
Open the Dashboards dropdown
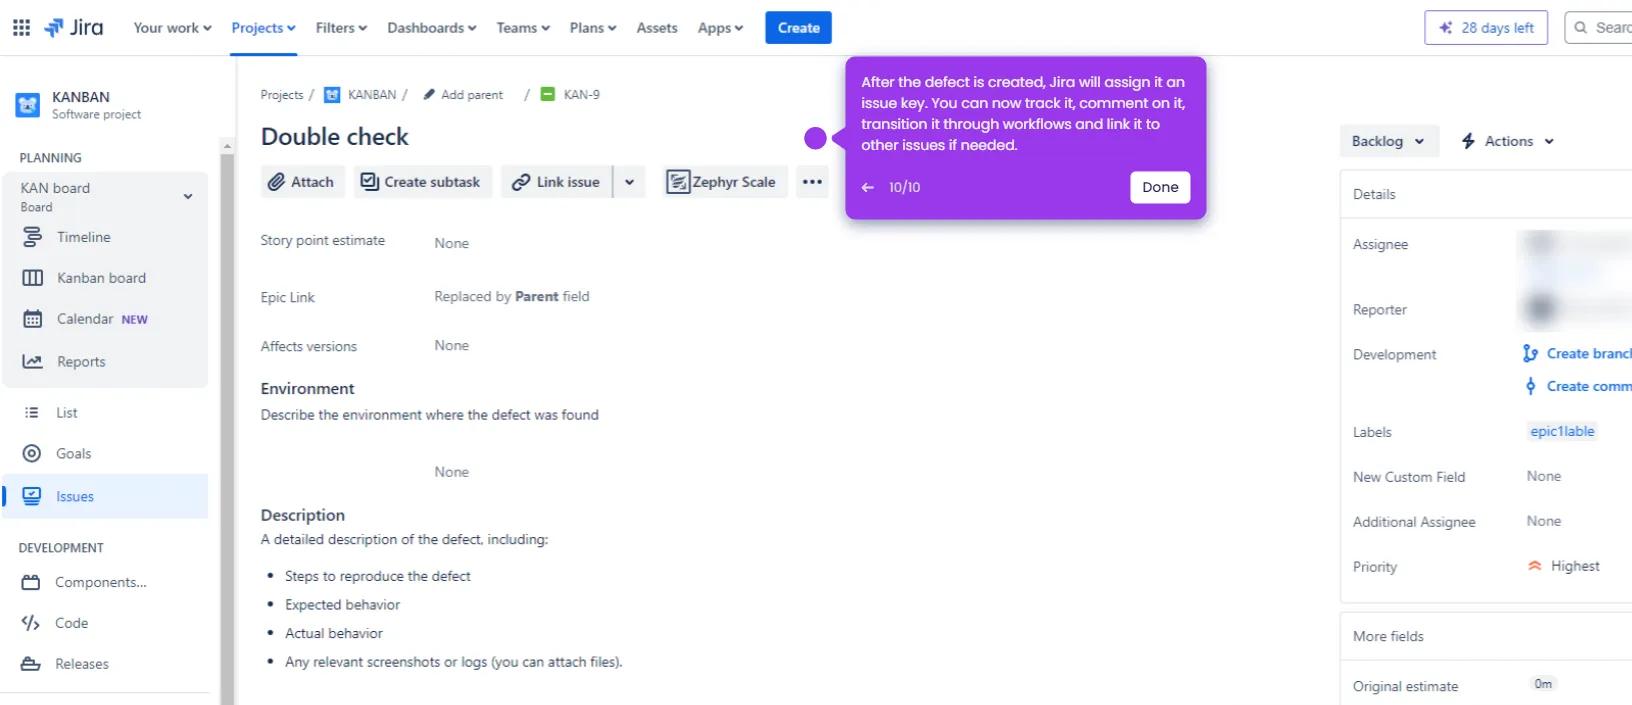[431, 28]
